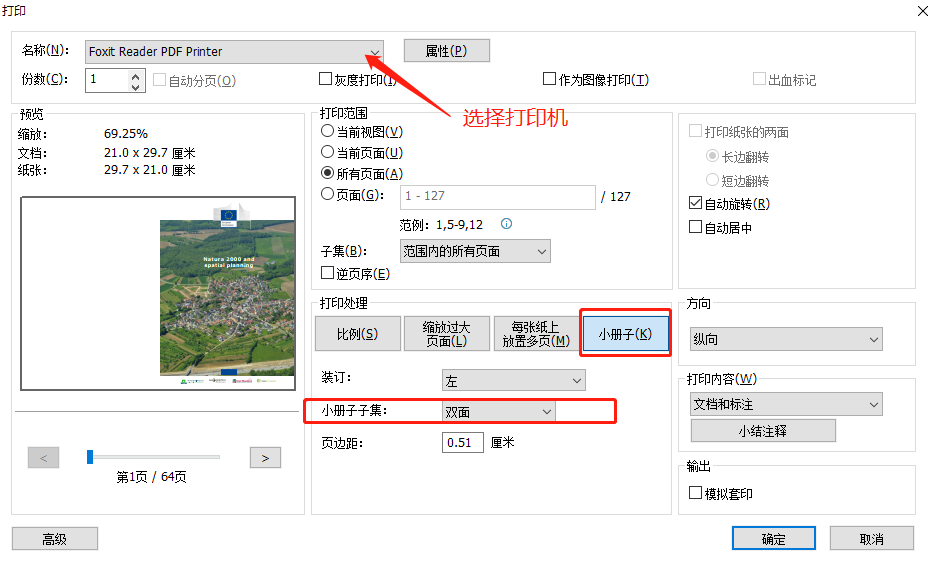Image resolution: width=936 pixels, height=569 pixels.
Task: Click the copies 份数 number field
Action: pyautogui.click(x=106, y=79)
